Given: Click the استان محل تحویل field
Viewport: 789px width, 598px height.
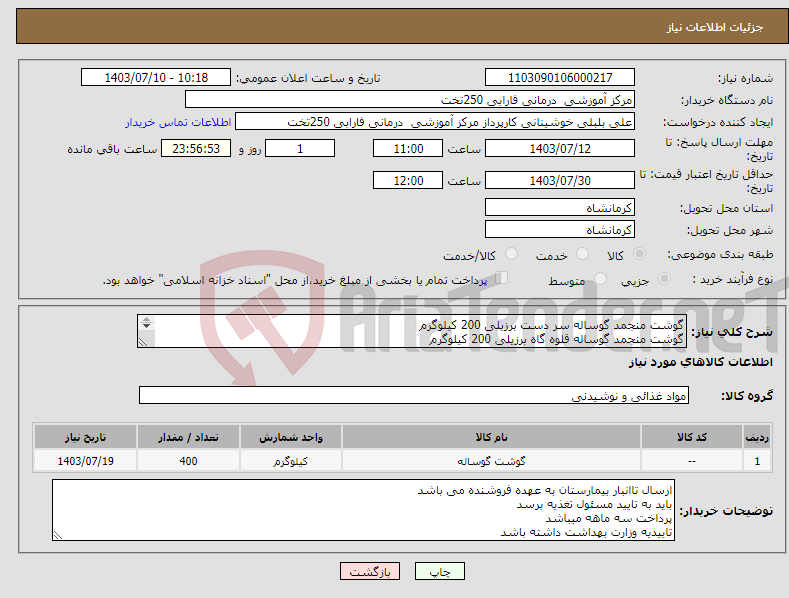Looking at the screenshot, I should coord(560,207).
